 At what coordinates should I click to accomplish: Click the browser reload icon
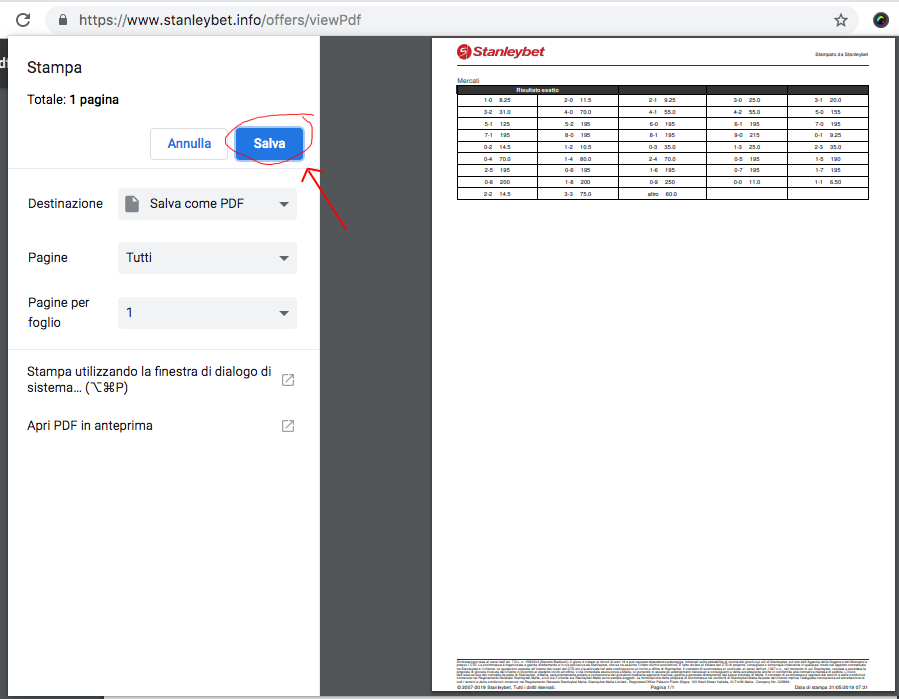click(x=22, y=20)
